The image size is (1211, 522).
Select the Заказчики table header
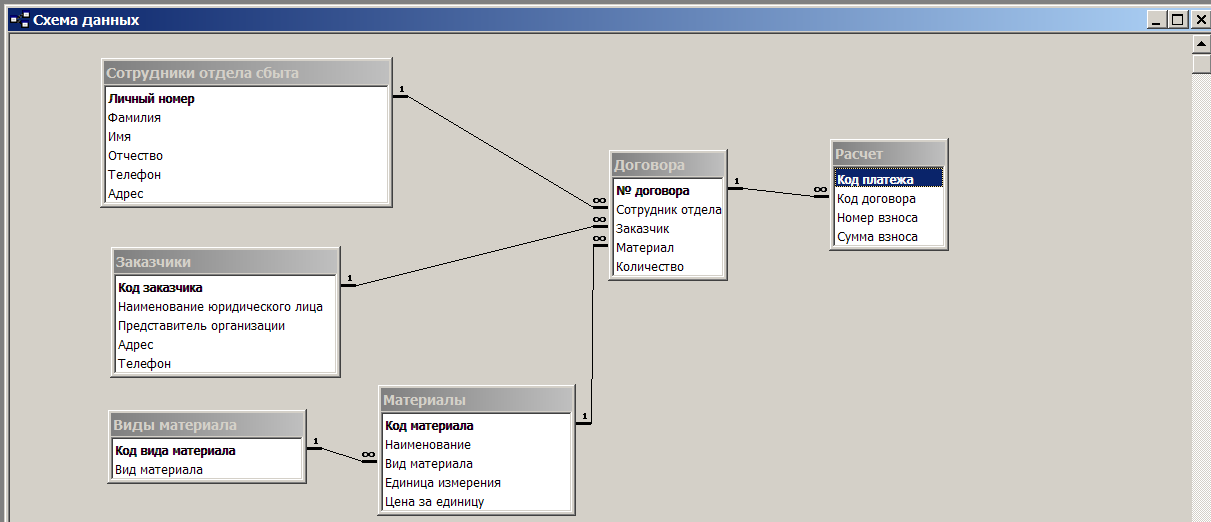point(225,262)
